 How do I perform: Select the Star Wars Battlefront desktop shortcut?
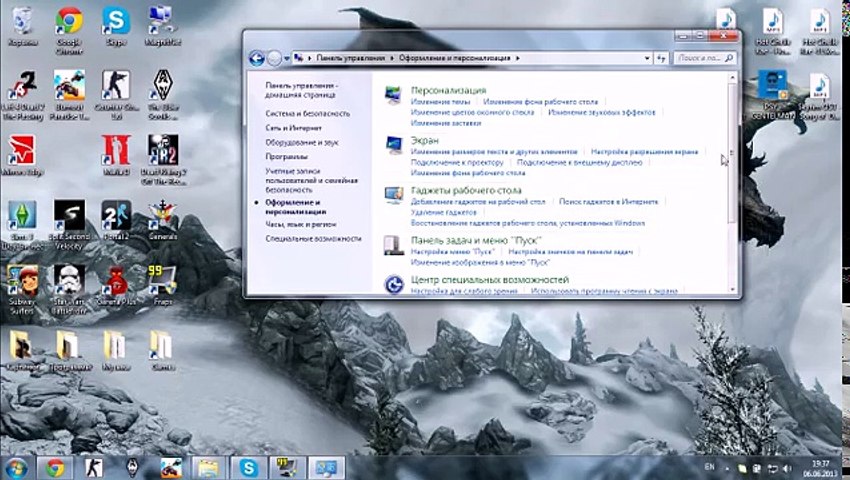tap(69, 290)
